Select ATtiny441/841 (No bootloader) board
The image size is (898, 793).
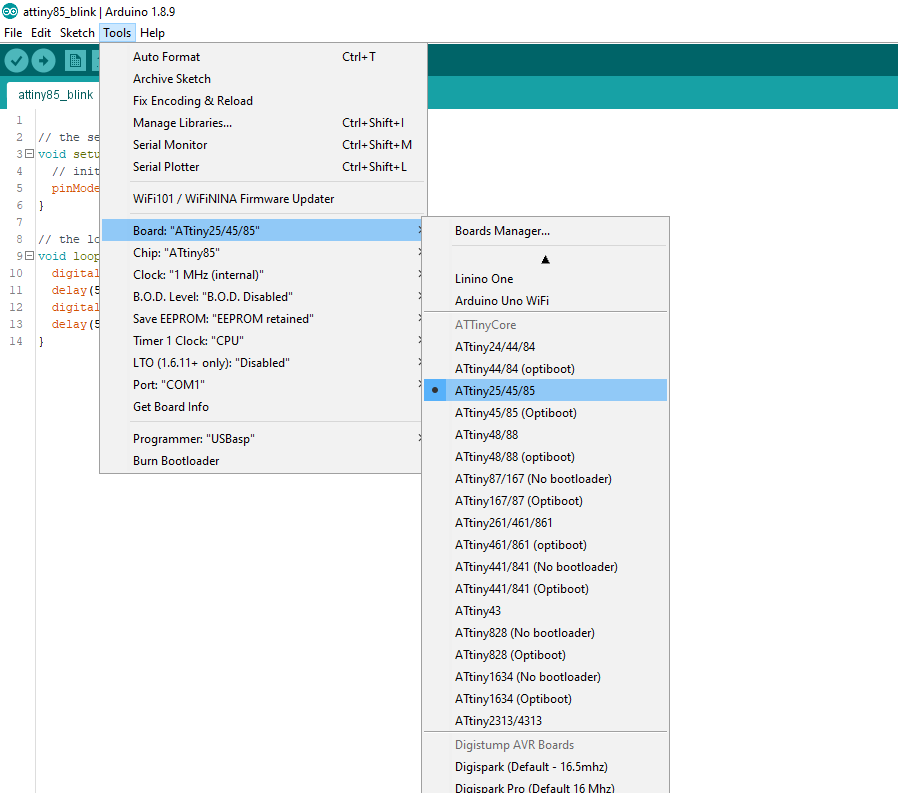click(545, 567)
